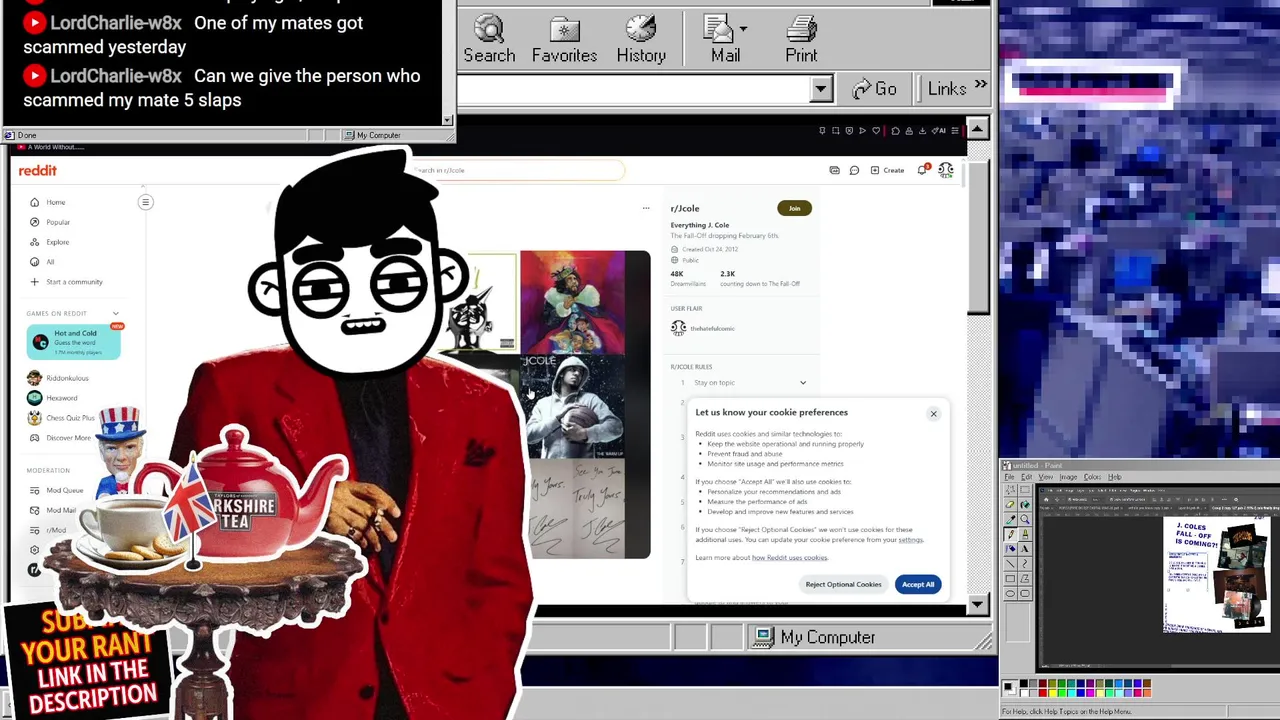Open the Edit menu in Paint
Image resolution: width=1280 pixels, height=720 pixels.
point(1027,477)
